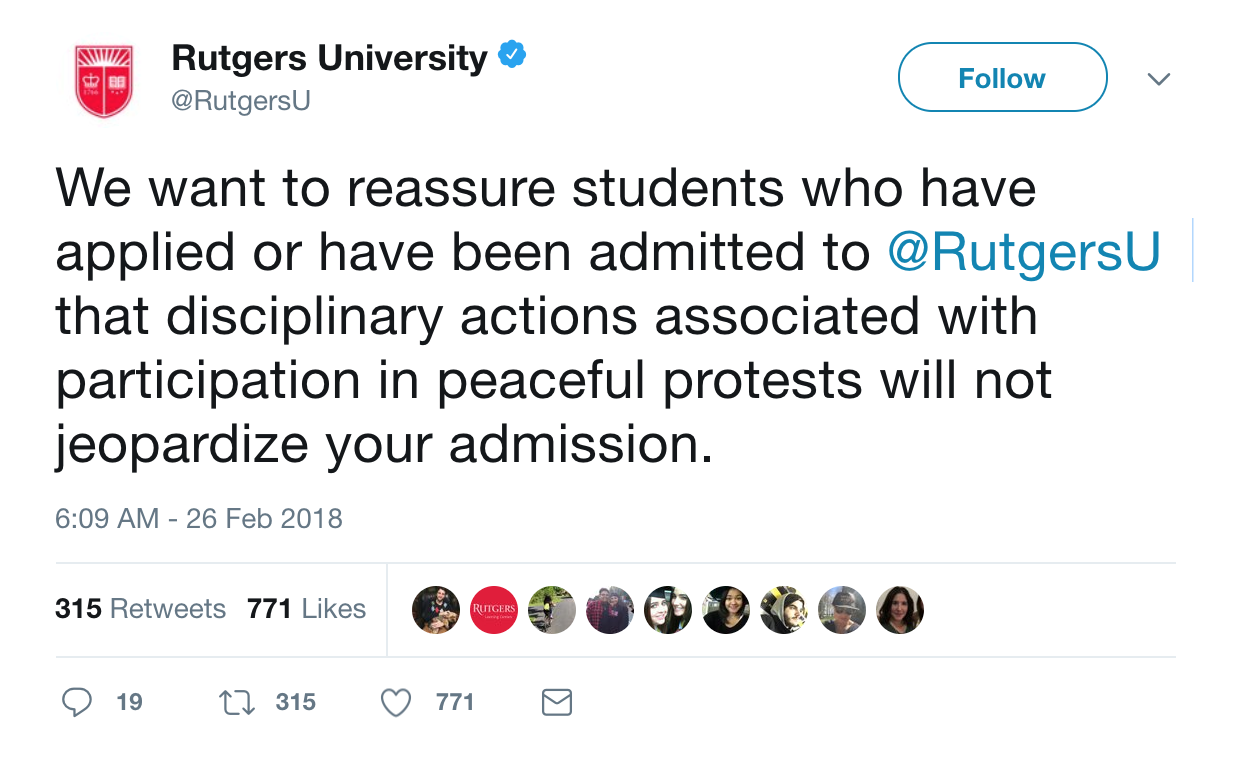Screen dimensions: 1238x768
Task: Follow Rutgers University
Action: click(x=1002, y=78)
